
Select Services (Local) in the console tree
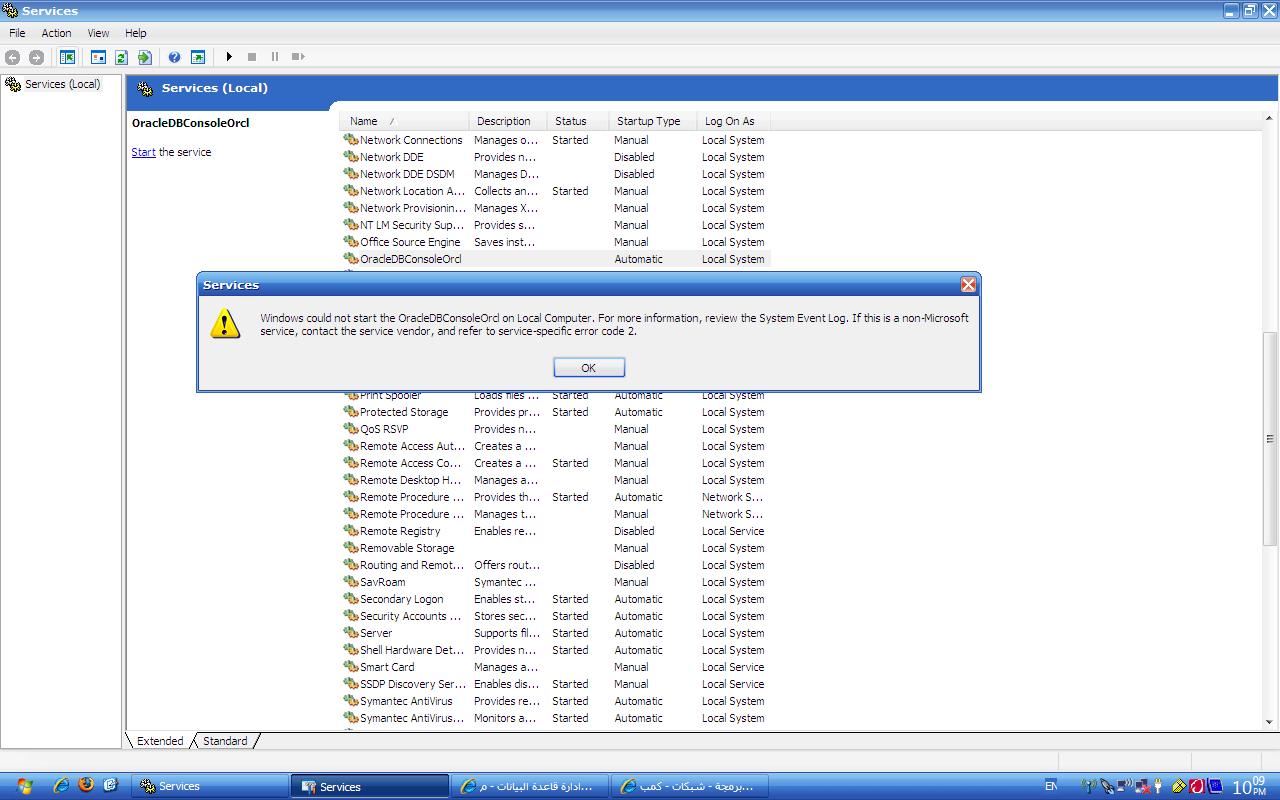pos(62,84)
